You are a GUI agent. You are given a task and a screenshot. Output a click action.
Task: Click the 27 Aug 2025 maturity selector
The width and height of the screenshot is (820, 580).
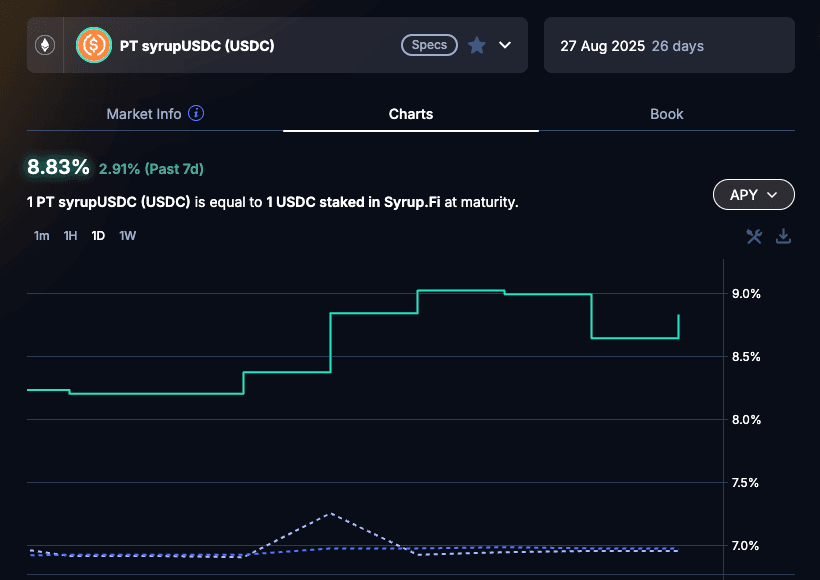coord(669,45)
